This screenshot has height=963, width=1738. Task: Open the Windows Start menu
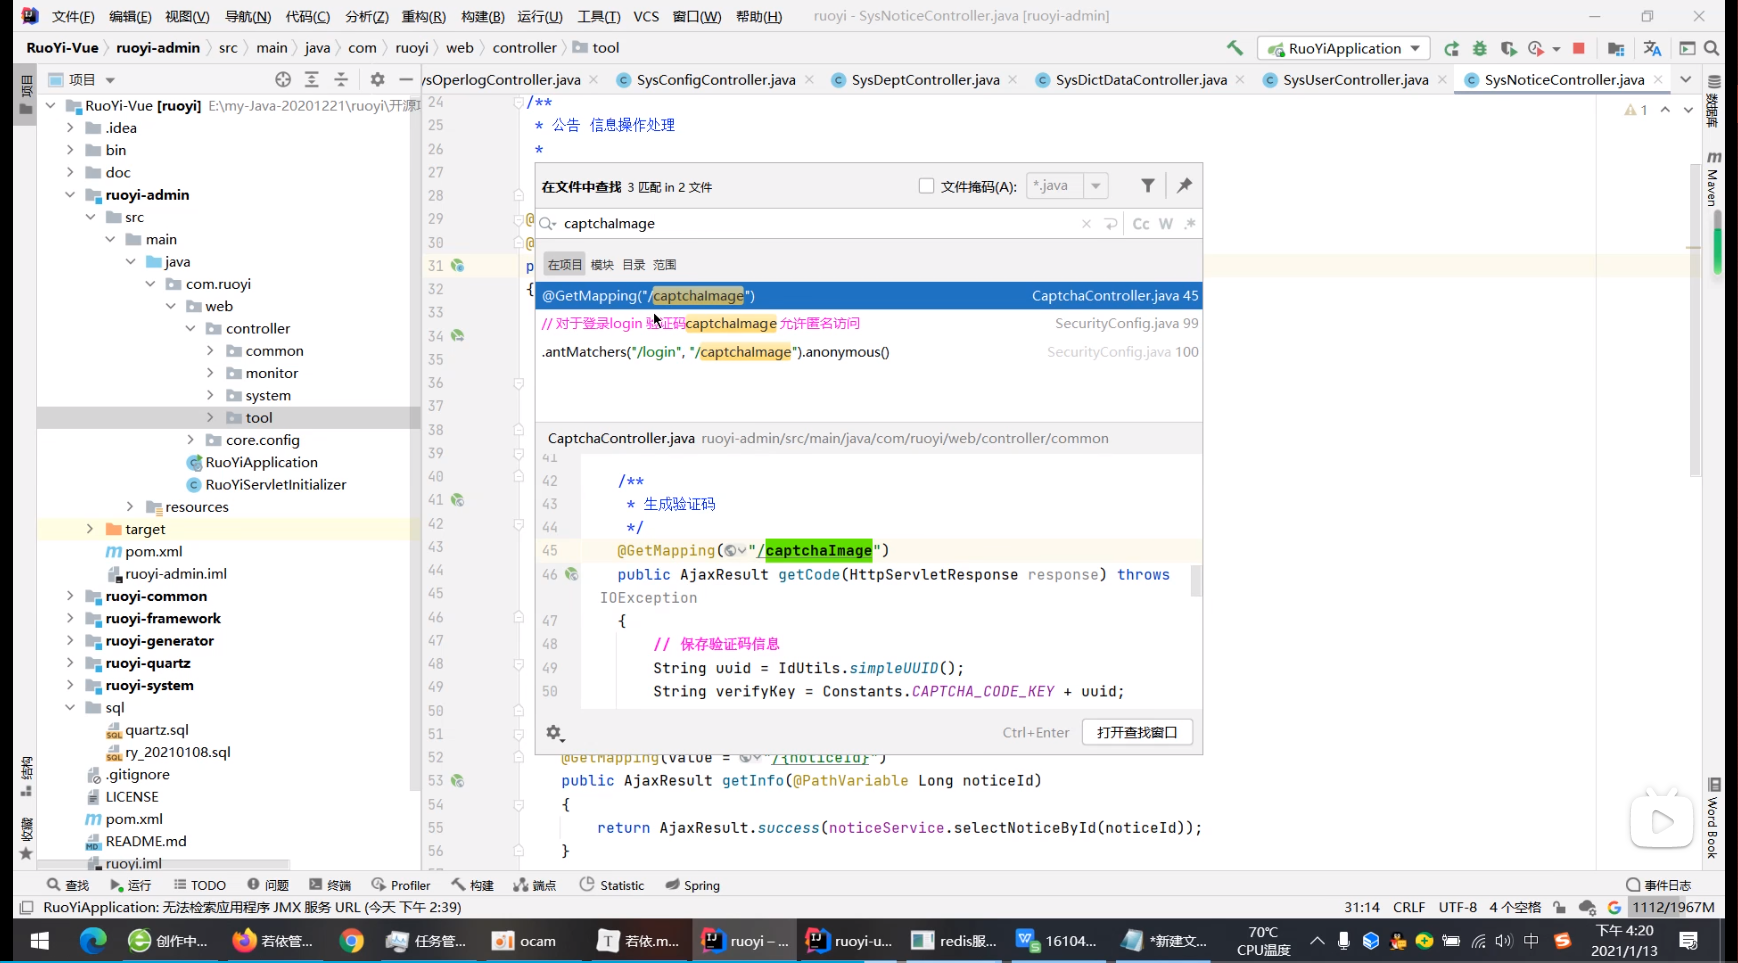point(40,941)
